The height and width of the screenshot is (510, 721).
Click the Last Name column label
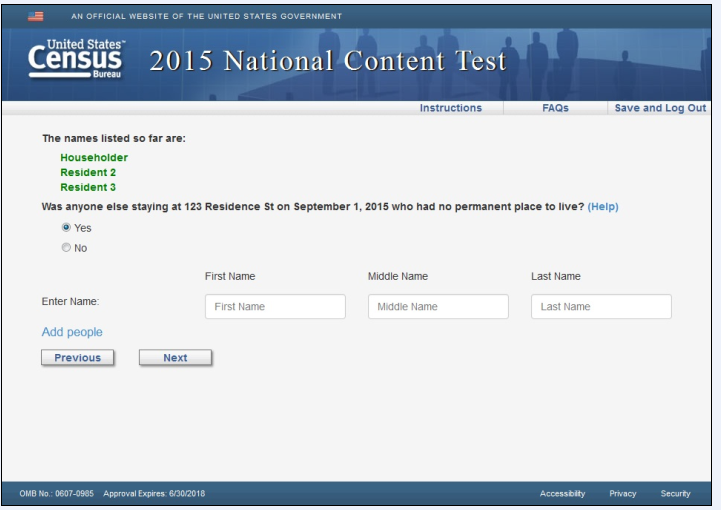(x=555, y=276)
